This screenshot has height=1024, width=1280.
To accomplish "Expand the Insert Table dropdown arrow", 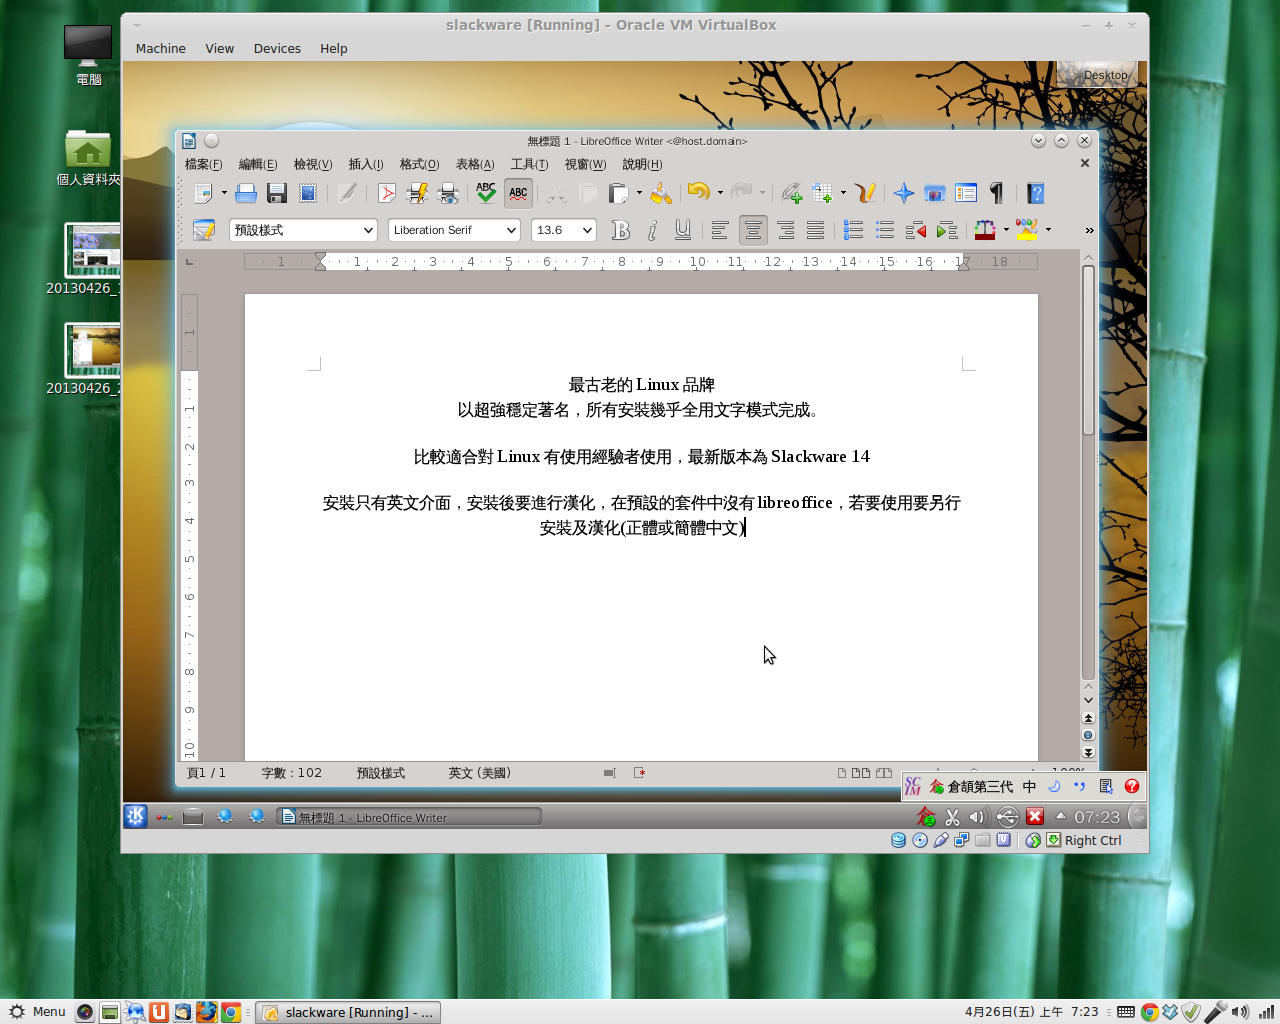I will coord(843,193).
